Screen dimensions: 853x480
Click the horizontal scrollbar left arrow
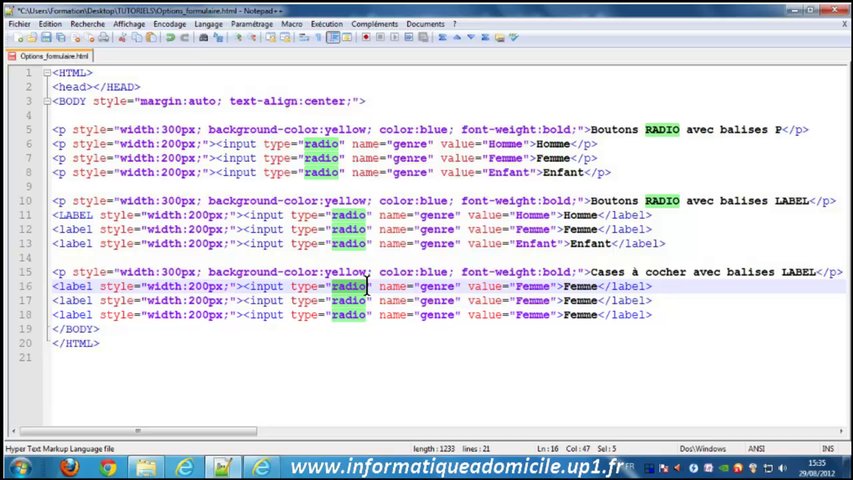pyautogui.click(x=13, y=431)
